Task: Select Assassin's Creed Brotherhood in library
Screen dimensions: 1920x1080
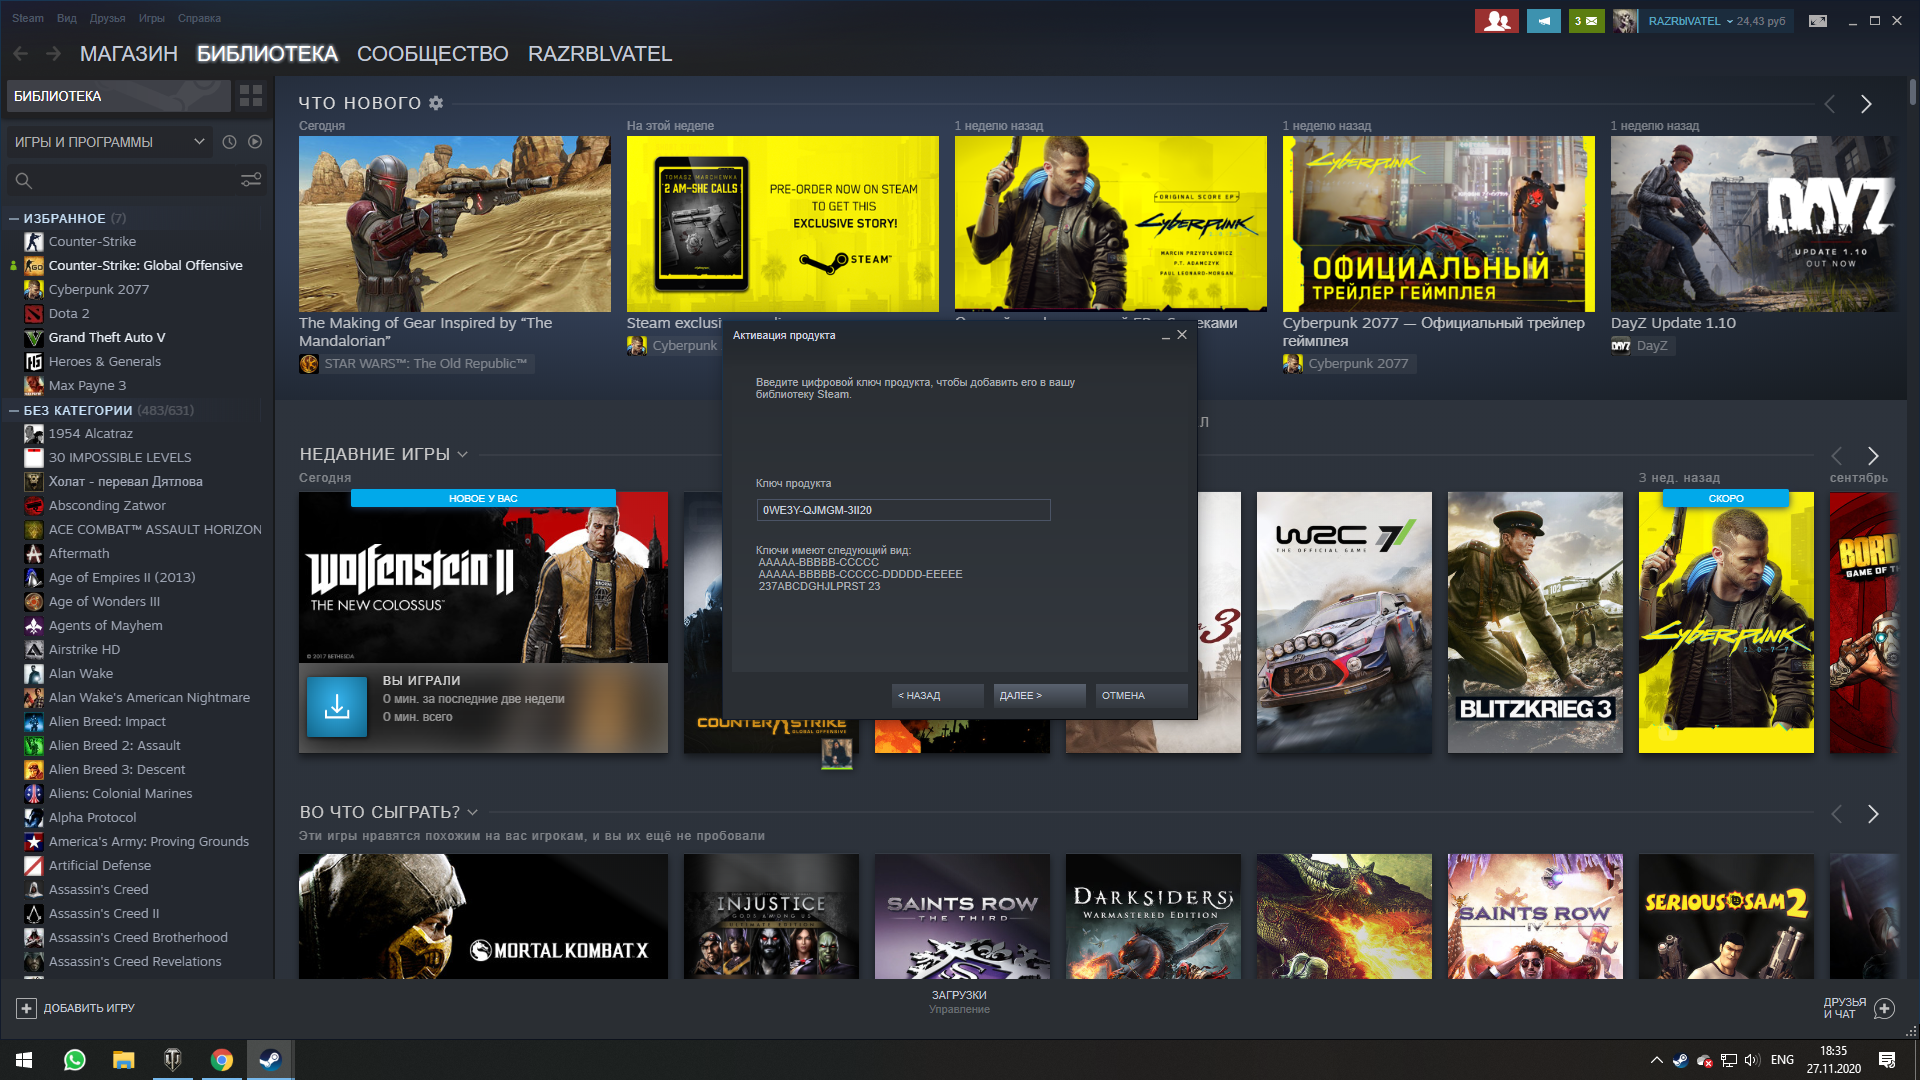Action: [138, 938]
